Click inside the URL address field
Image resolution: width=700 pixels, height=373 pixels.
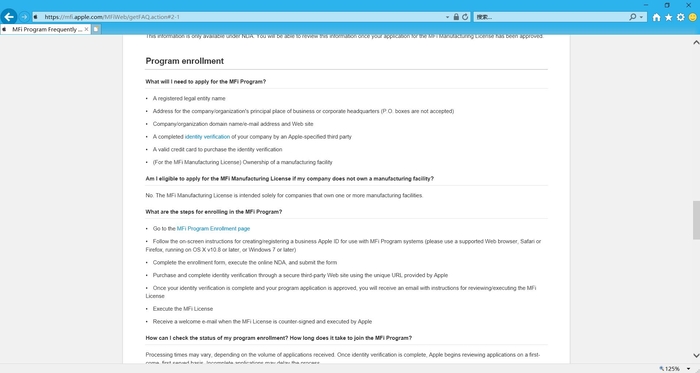241,17
